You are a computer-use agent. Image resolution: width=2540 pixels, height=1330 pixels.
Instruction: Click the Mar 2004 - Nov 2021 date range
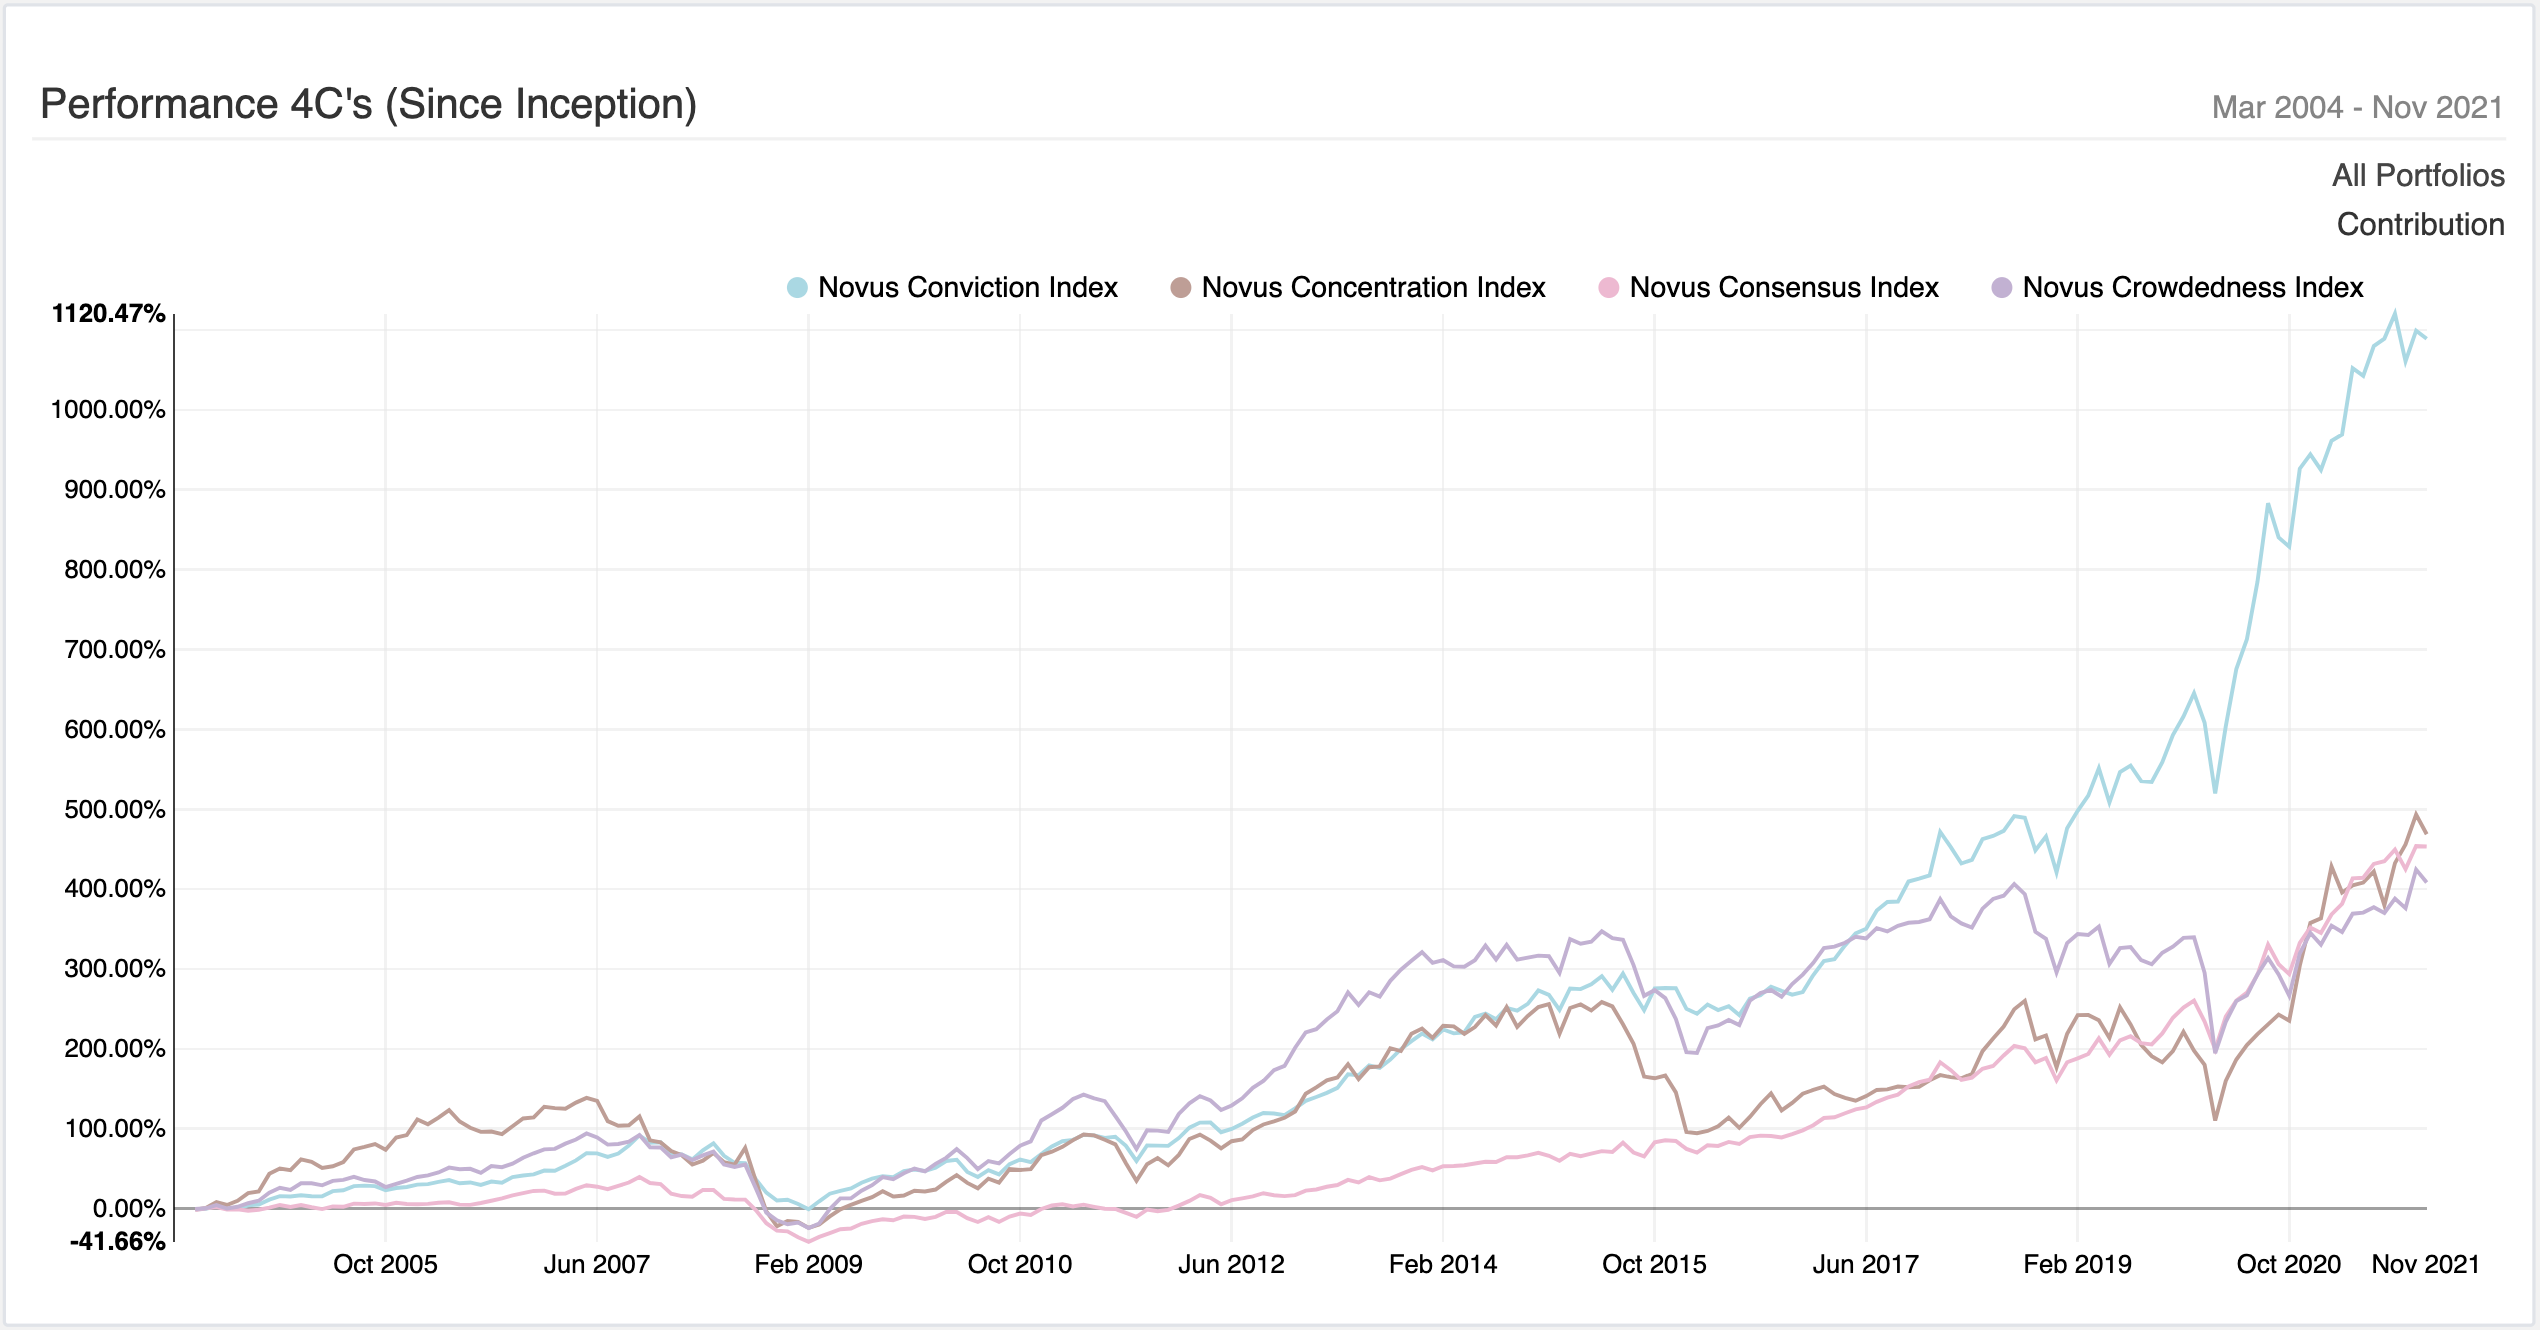2357,108
